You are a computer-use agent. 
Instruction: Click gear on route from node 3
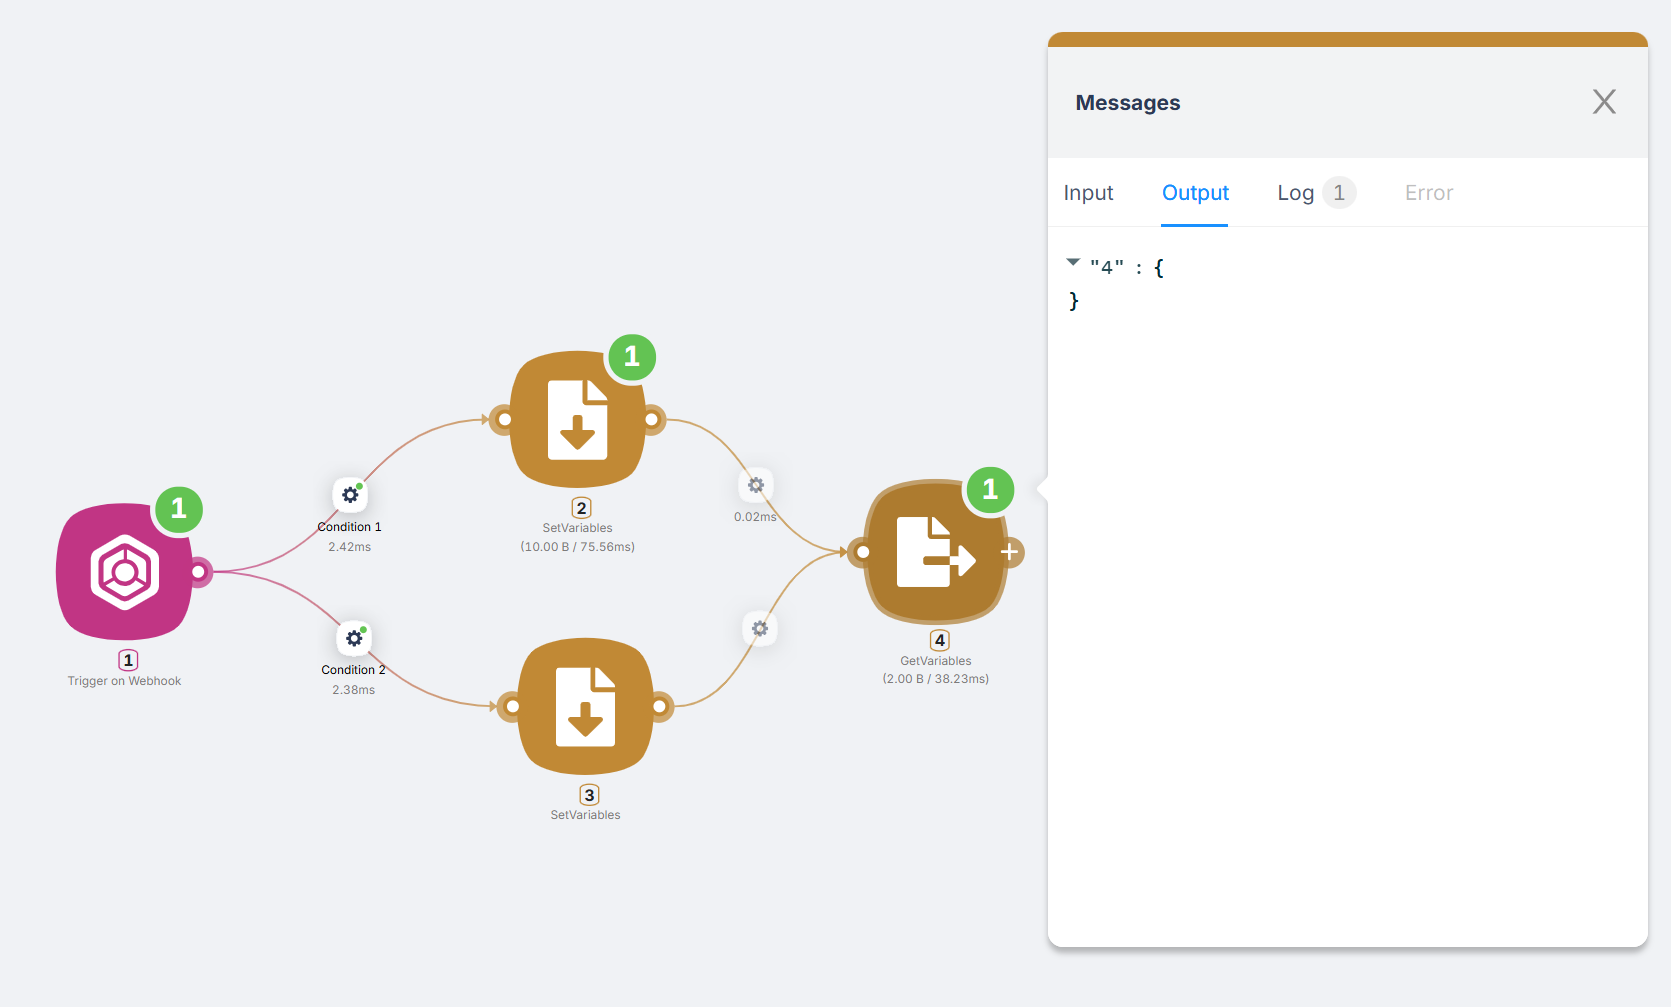(760, 629)
